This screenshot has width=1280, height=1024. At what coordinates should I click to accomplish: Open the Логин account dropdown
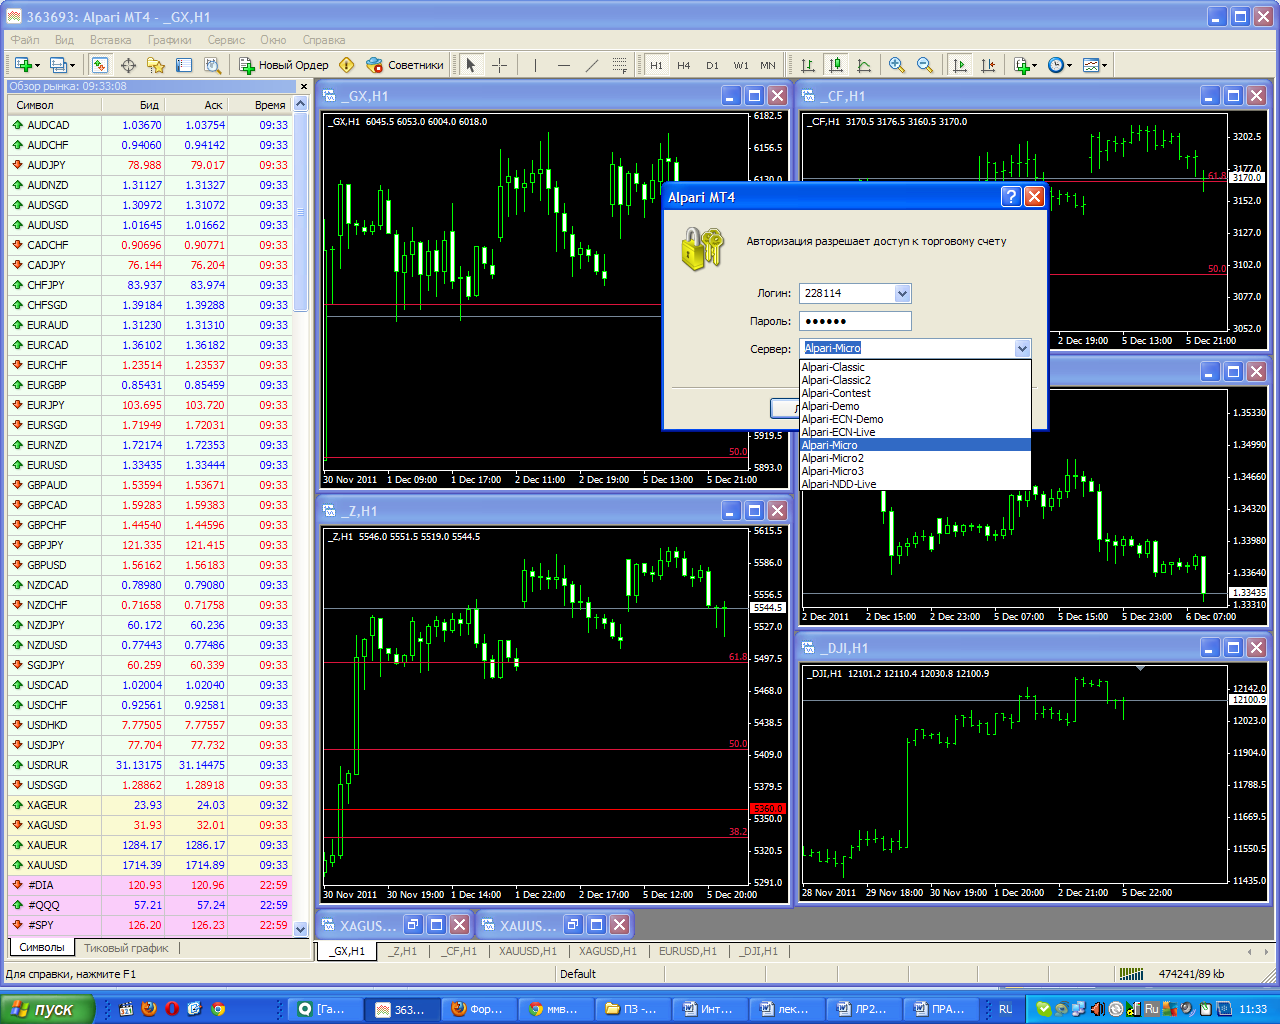tap(902, 293)
